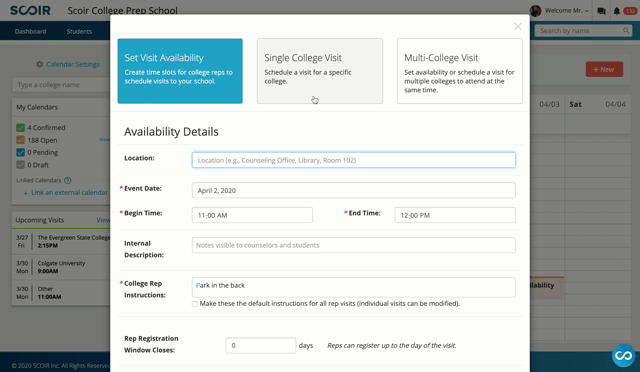Go to the Students menu item
The width and height of the screenshot is (640, 372).
coord(79,31)
